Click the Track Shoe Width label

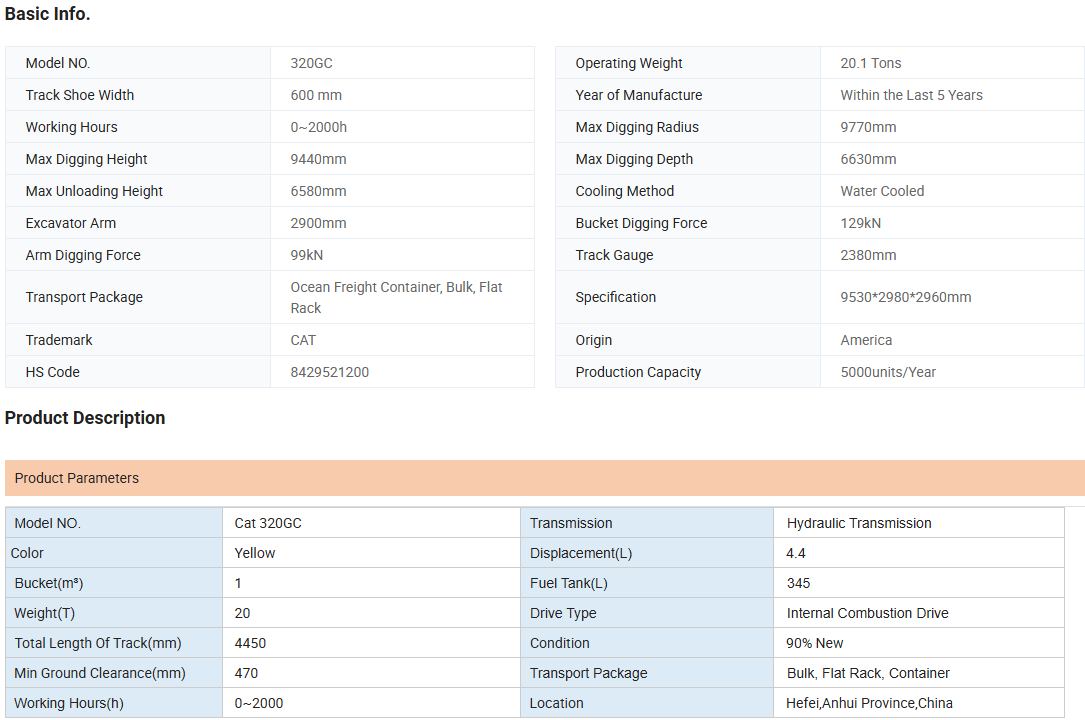(80, 95)
